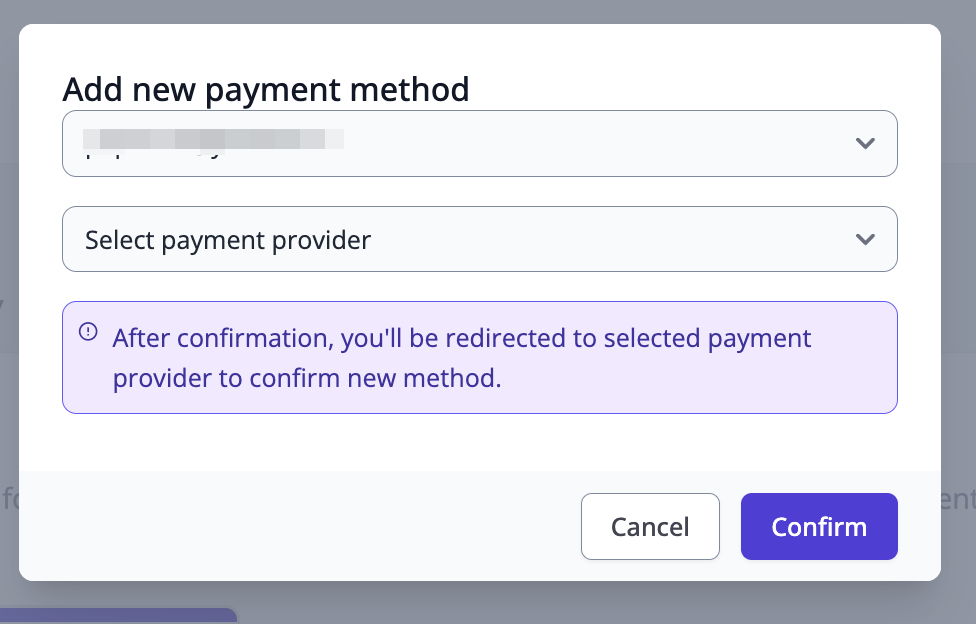
Task: Click the info circle icon in notice
Action: click(88, 333)
